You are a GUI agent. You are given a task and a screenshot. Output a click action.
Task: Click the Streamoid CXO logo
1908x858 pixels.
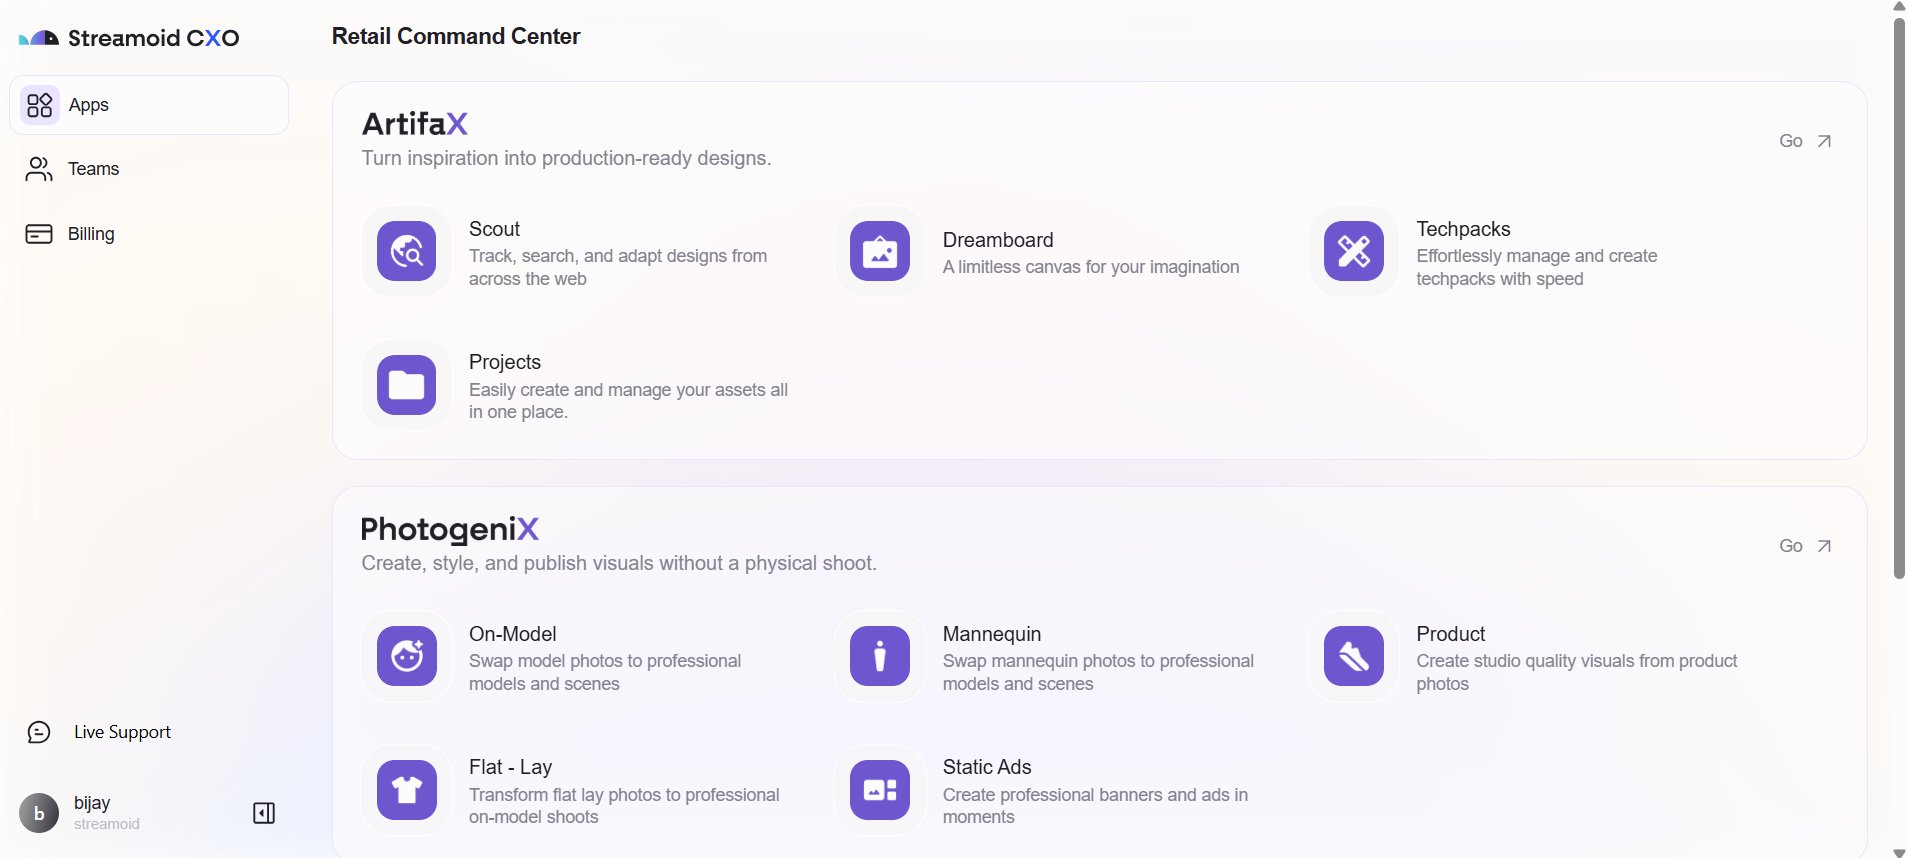[129, 38]
